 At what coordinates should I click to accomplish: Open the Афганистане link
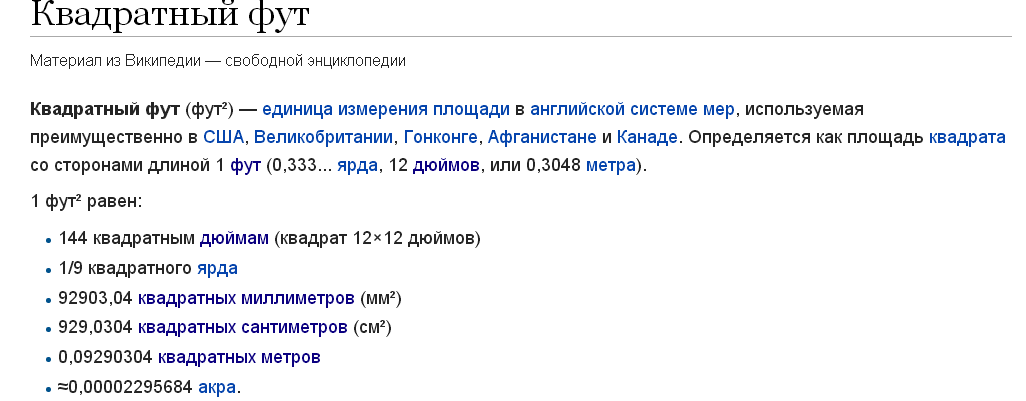point(542,137)
